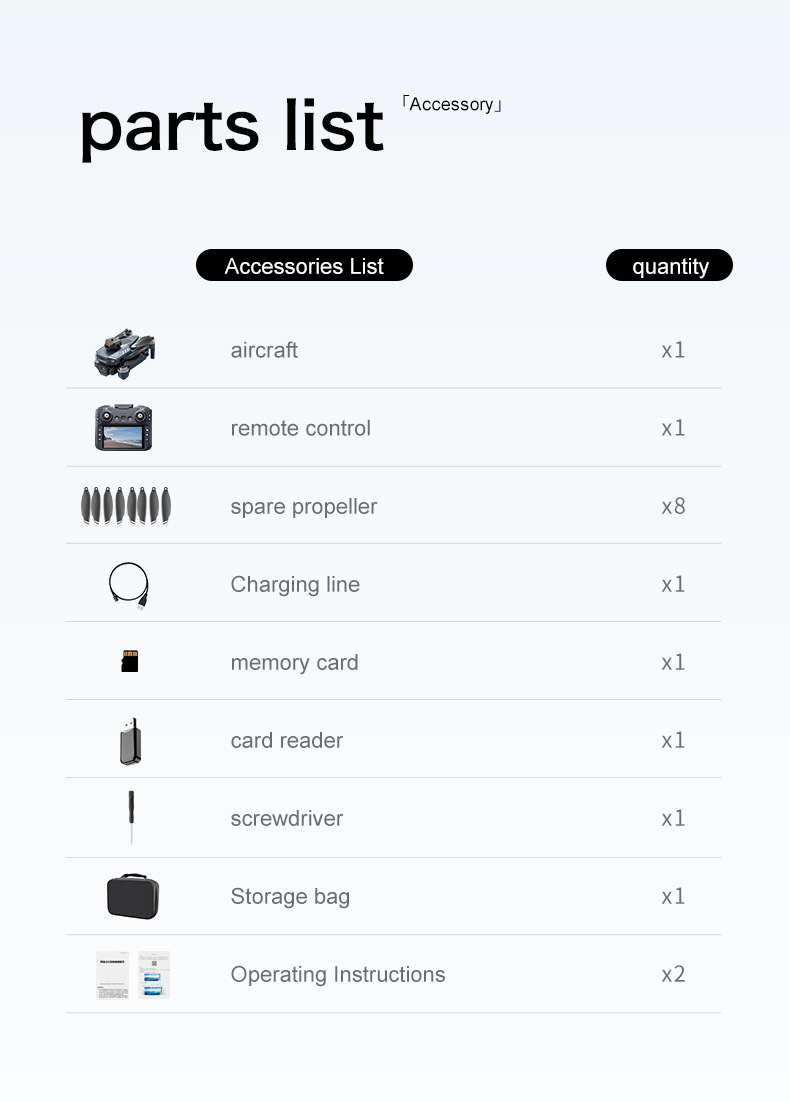Click the black storage bag icon

[x=133, y=896]
